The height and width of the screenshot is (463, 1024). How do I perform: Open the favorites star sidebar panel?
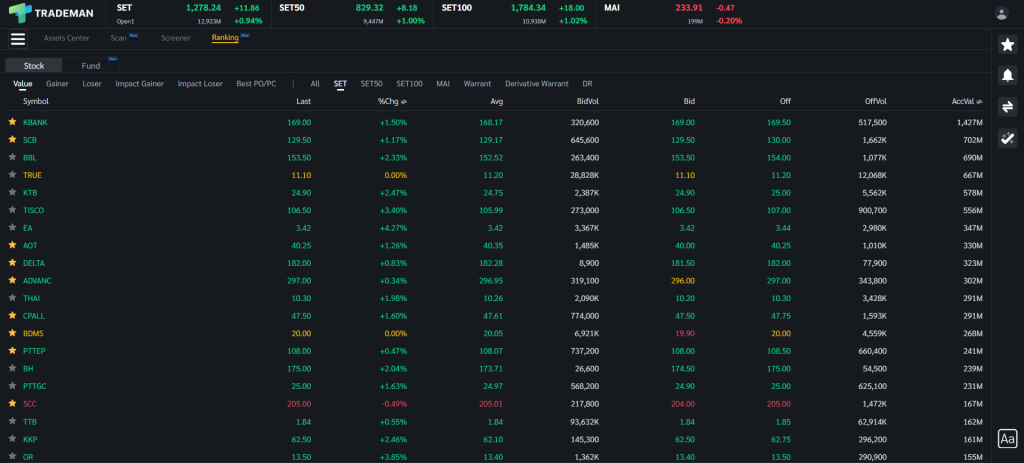(1008, 44)
